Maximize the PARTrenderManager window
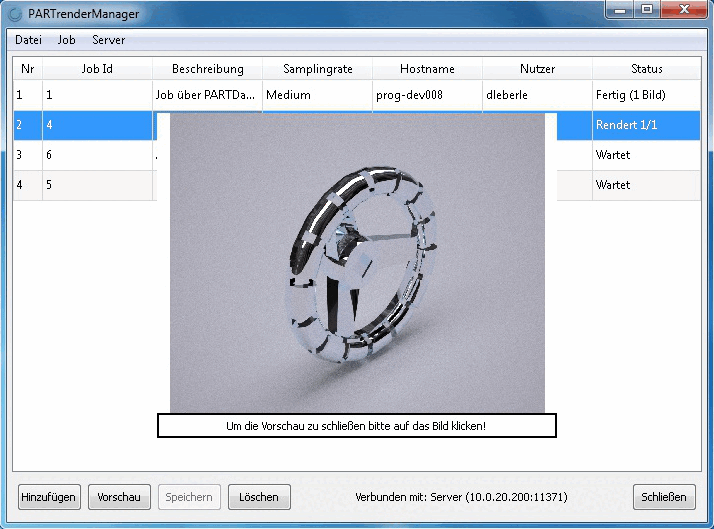 click(x=647, y=9)
